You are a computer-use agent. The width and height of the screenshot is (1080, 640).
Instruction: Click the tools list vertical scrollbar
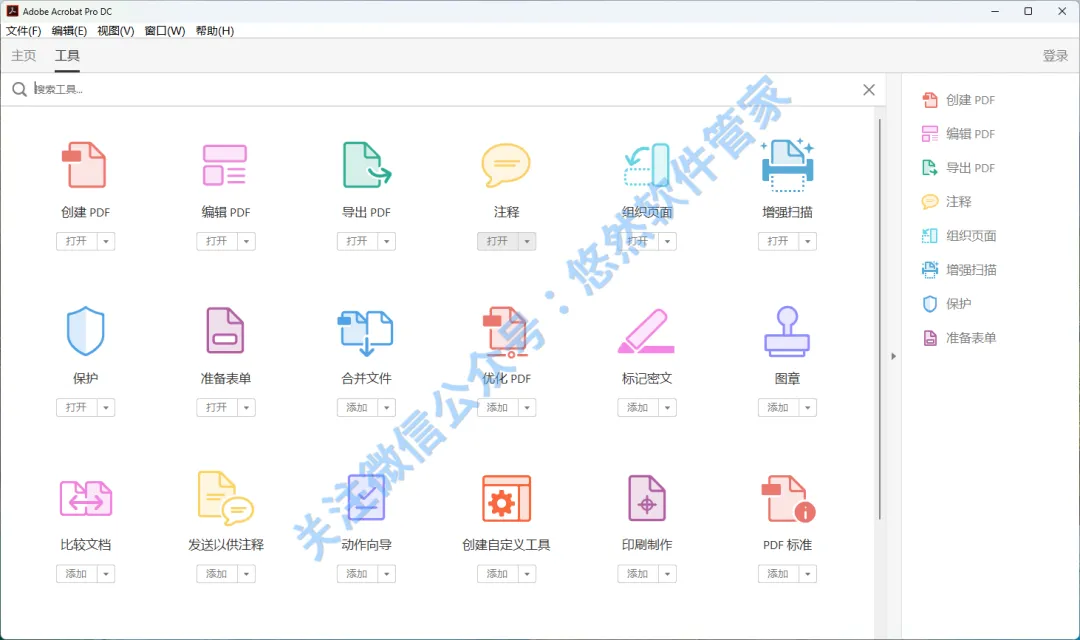(880, 319)
